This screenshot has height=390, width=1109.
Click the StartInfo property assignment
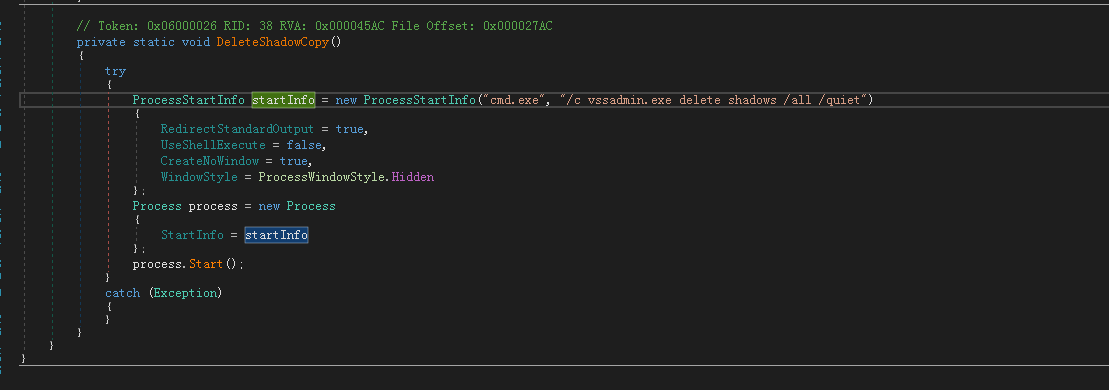(x=192, y=235)
